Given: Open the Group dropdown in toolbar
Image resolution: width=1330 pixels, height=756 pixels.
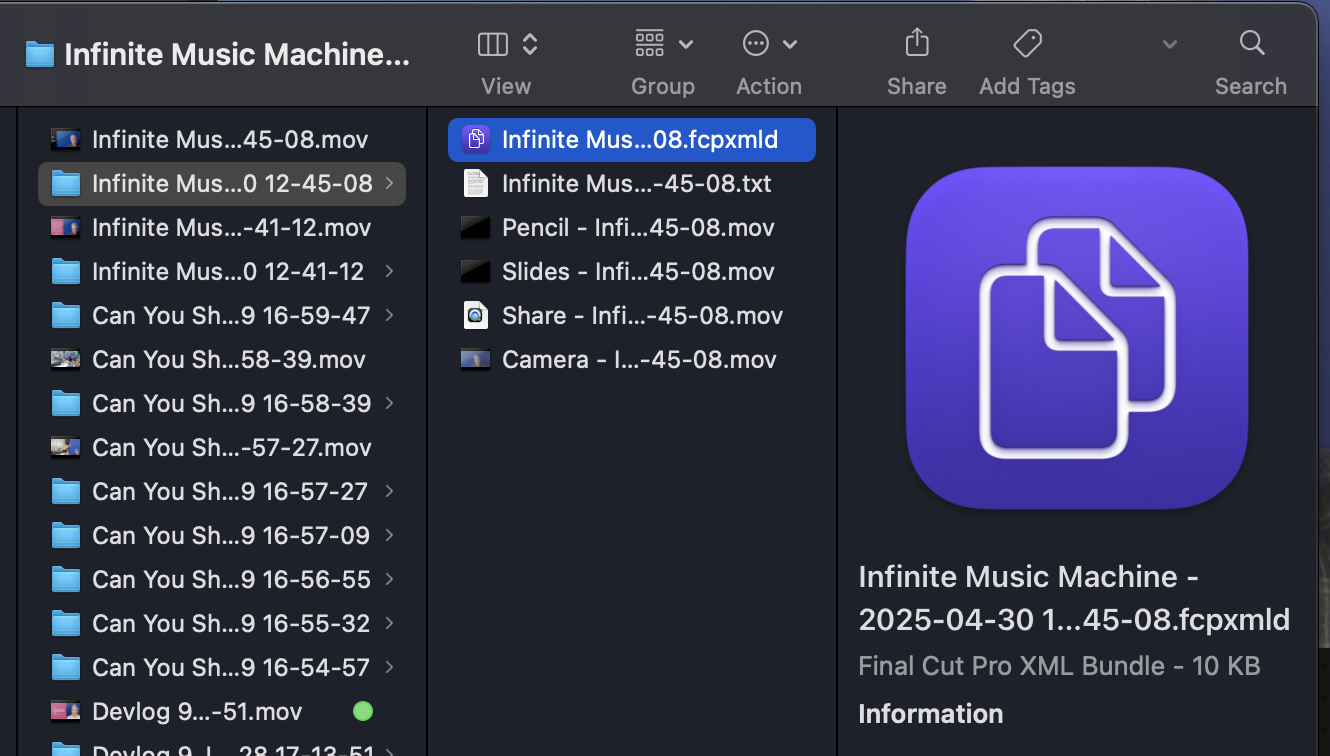Looking at the screenshot, I should [x=663, y=44].
